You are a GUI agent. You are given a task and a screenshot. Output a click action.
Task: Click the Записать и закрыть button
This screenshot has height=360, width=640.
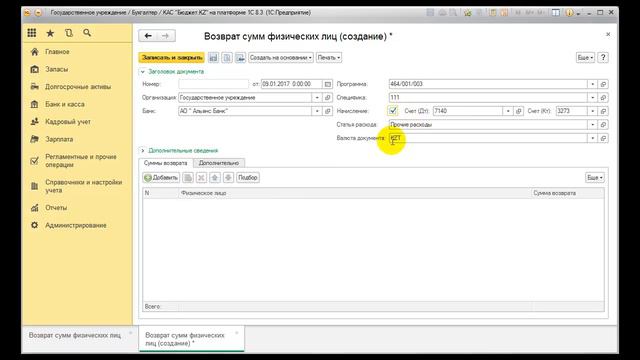[172, 58]
